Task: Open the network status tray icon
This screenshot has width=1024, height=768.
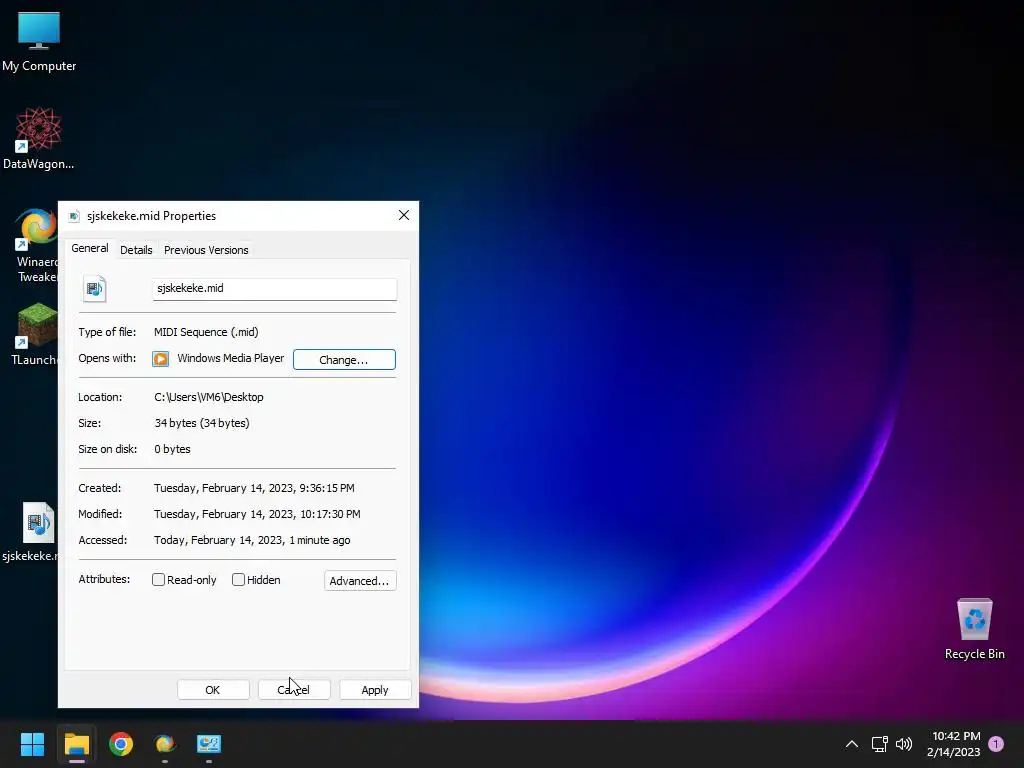Action: (879, 744)
